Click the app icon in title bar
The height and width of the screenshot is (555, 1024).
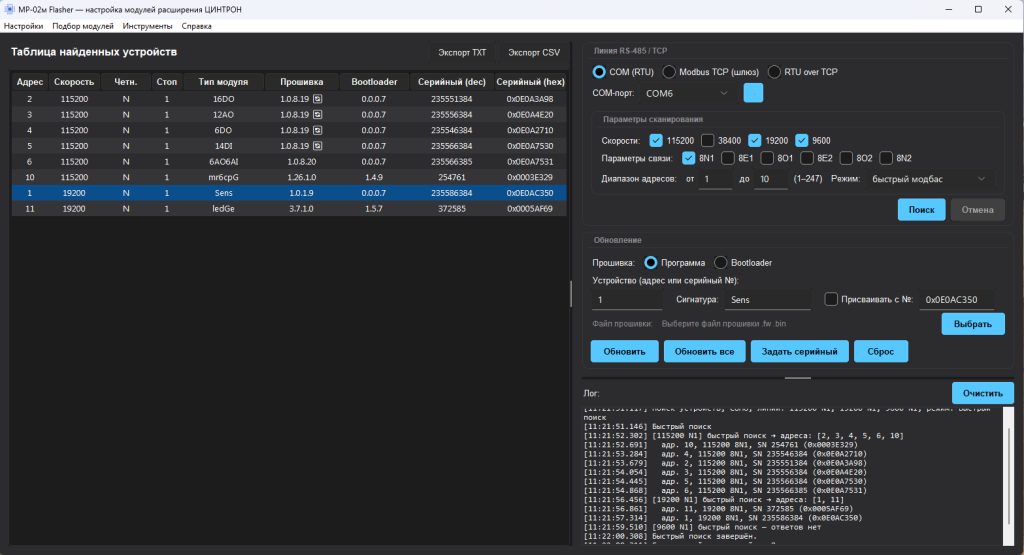[x=9, y=9]
